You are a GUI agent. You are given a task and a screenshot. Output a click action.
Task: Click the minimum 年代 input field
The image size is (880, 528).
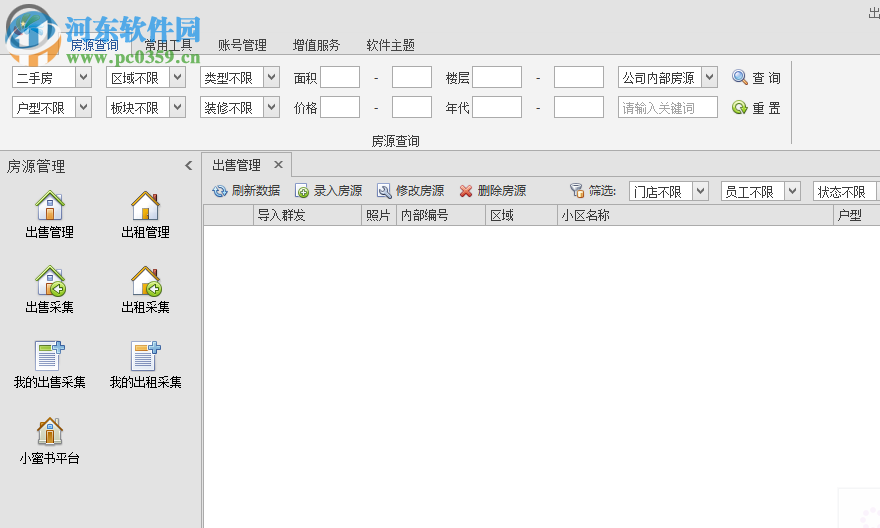point(497,107)
